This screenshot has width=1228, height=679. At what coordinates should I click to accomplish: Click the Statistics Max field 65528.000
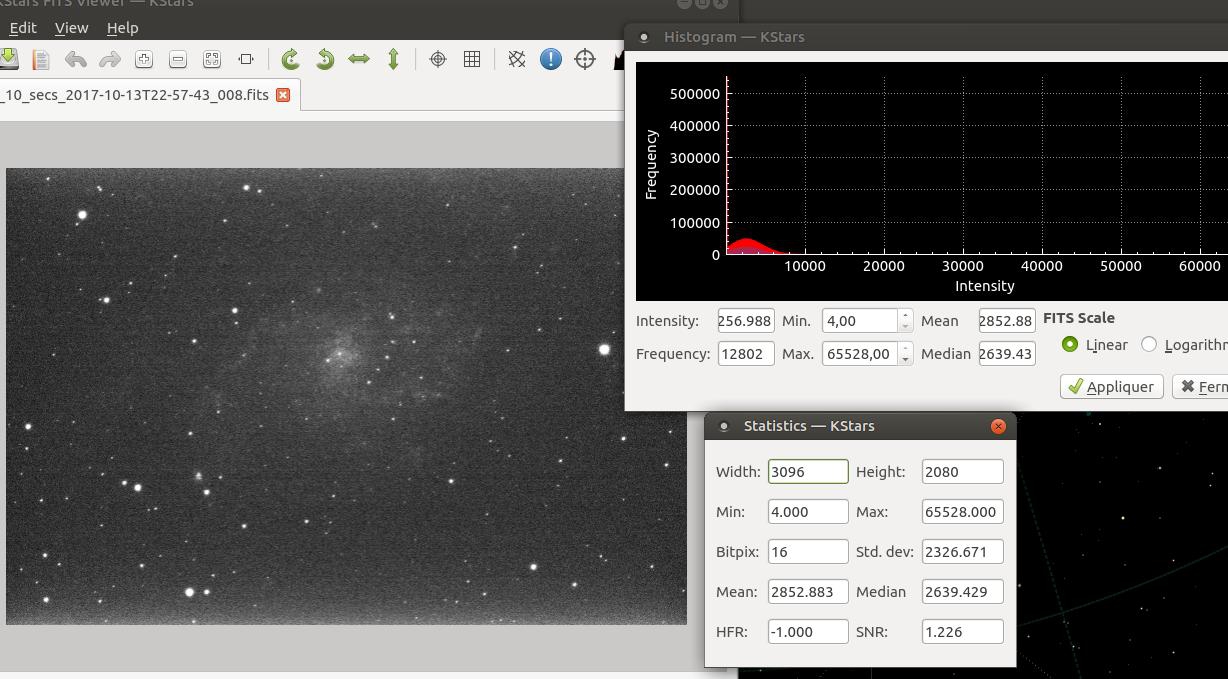click(962, 512)
